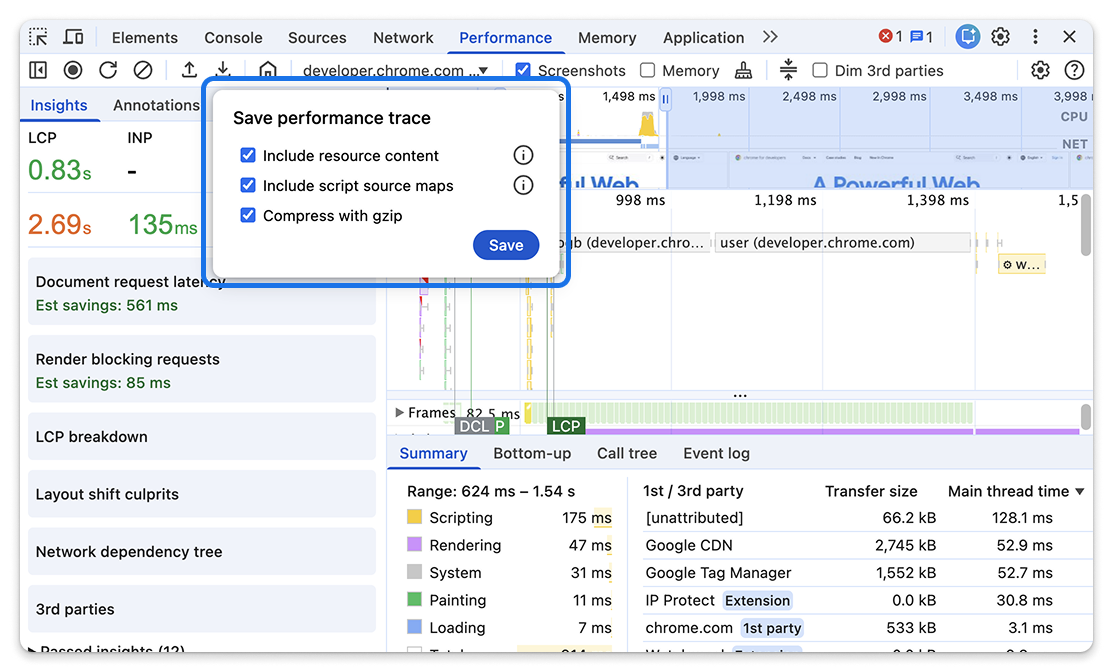Open the capture settings gear

pyautogui.click(x=1040, y=70)
